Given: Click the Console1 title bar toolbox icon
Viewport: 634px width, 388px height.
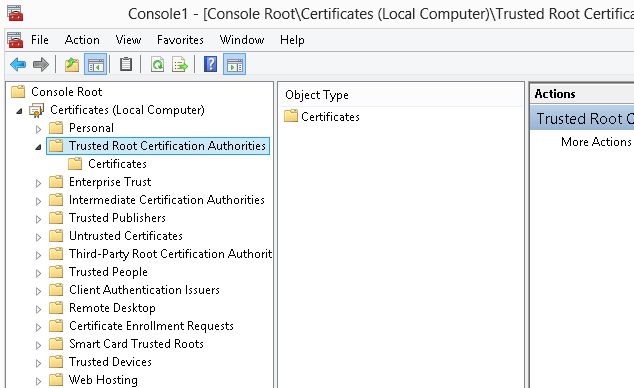Looking at the screenshot, I should click(x=15, y=13).
